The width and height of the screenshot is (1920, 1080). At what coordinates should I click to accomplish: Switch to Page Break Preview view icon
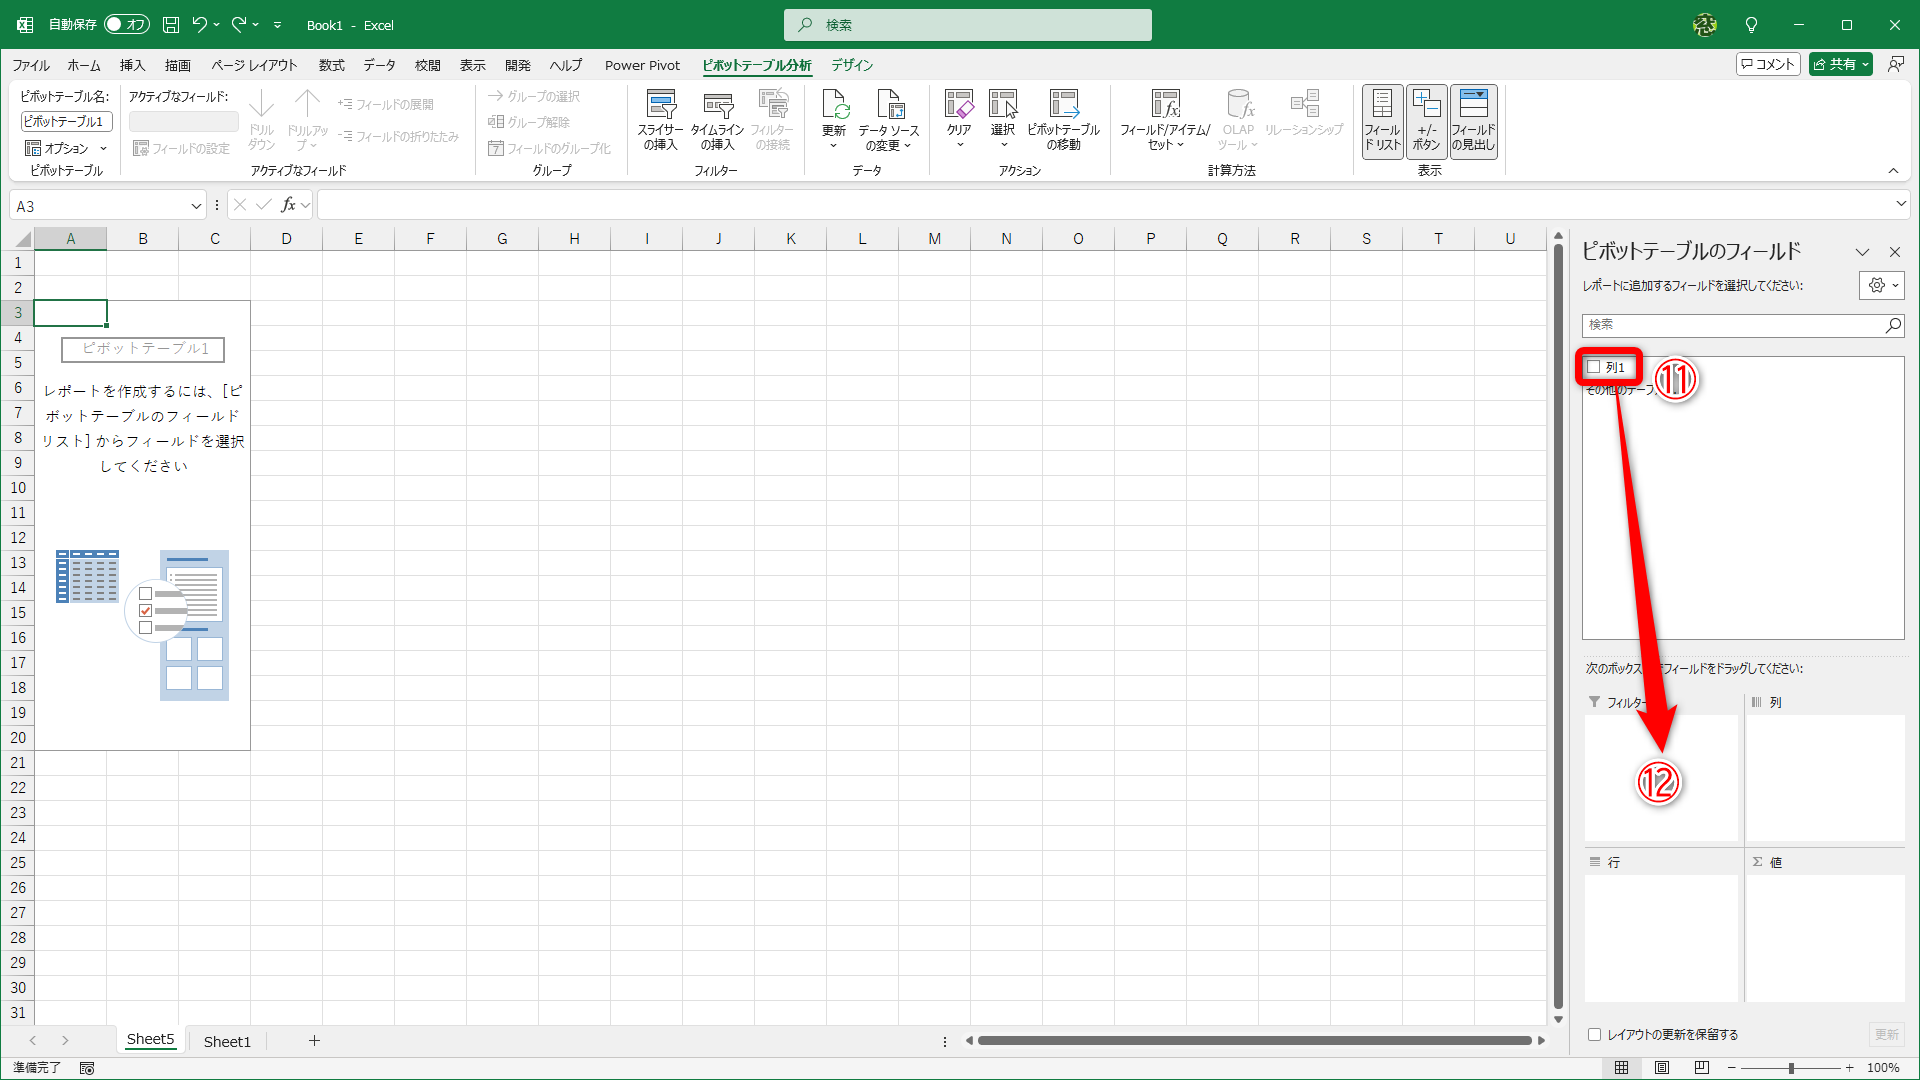(1701, 1067)
